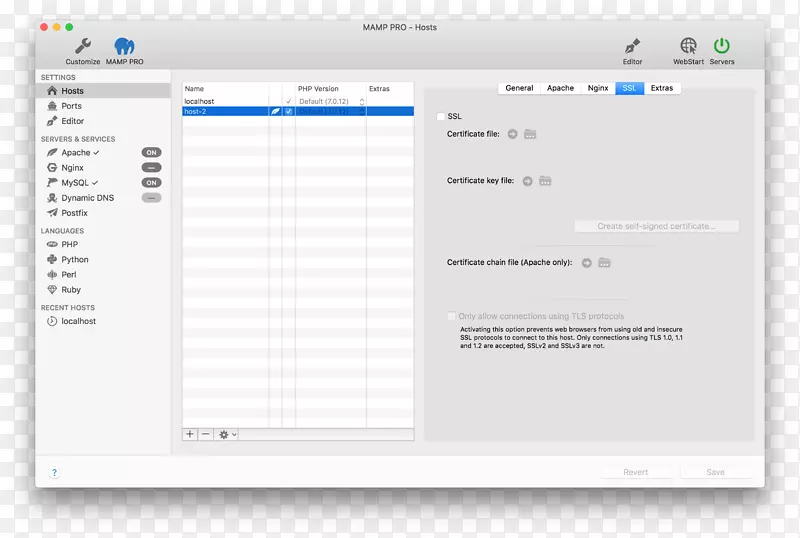Image resolution: width=800 pixels, height=538 pixels.
Task: Toggle the MySQL ON switch
Action: (151, 183)
